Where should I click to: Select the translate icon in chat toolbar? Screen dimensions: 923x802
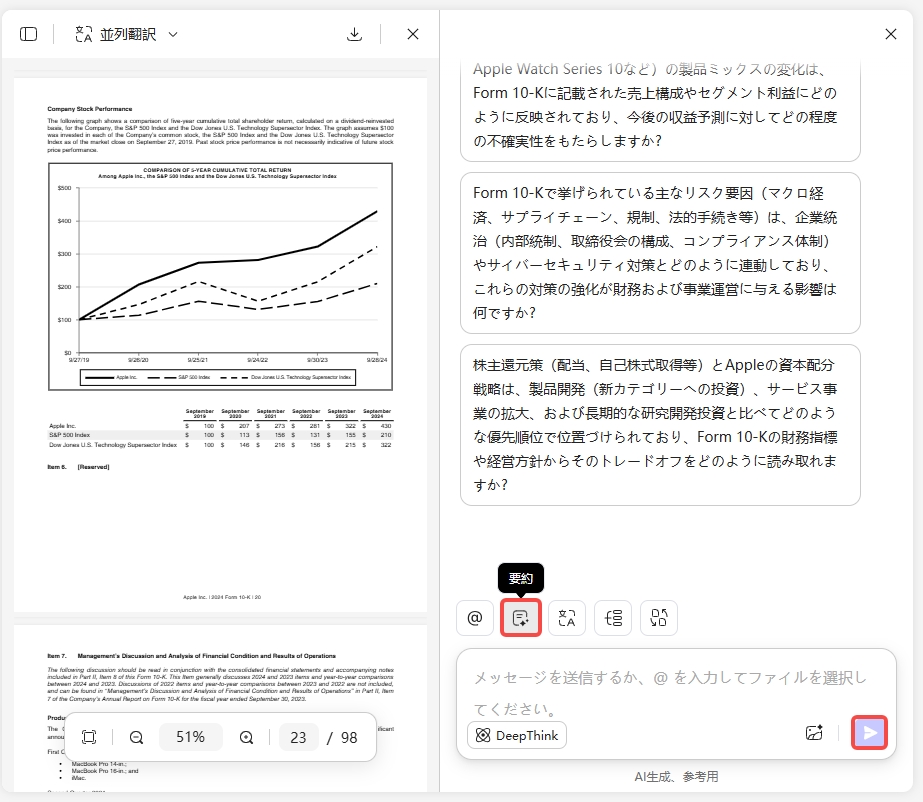click(566, 617)
